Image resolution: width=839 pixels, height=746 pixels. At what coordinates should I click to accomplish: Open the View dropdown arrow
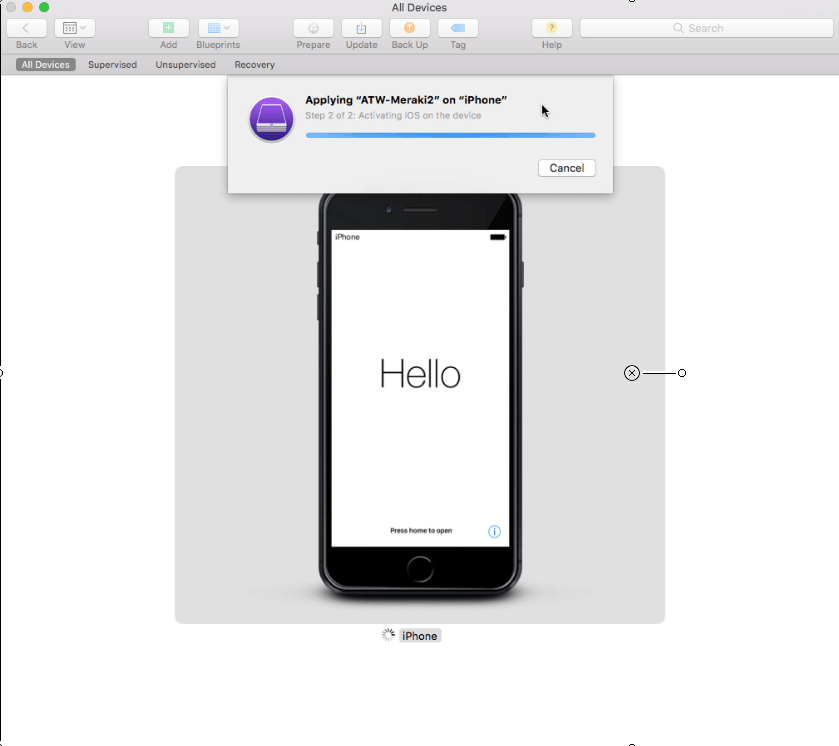coord(84,28)
